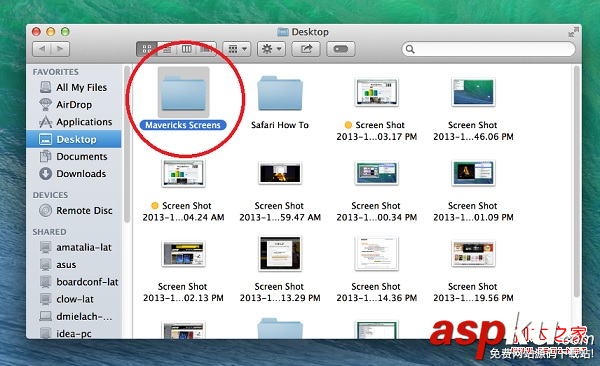
Task: Enter full screen with the corner arrows
Action: 573,32
